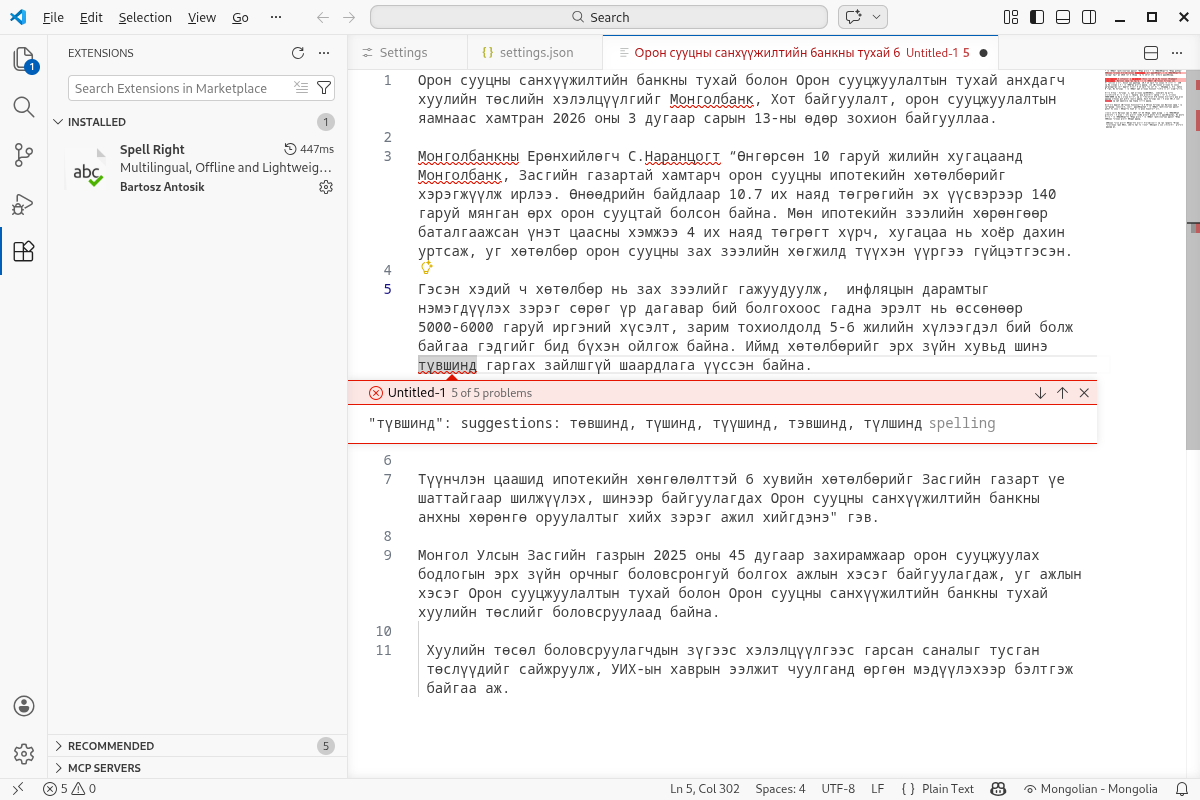
Task: Click the refresh Extensions icon
Action: tap(297, 53)
